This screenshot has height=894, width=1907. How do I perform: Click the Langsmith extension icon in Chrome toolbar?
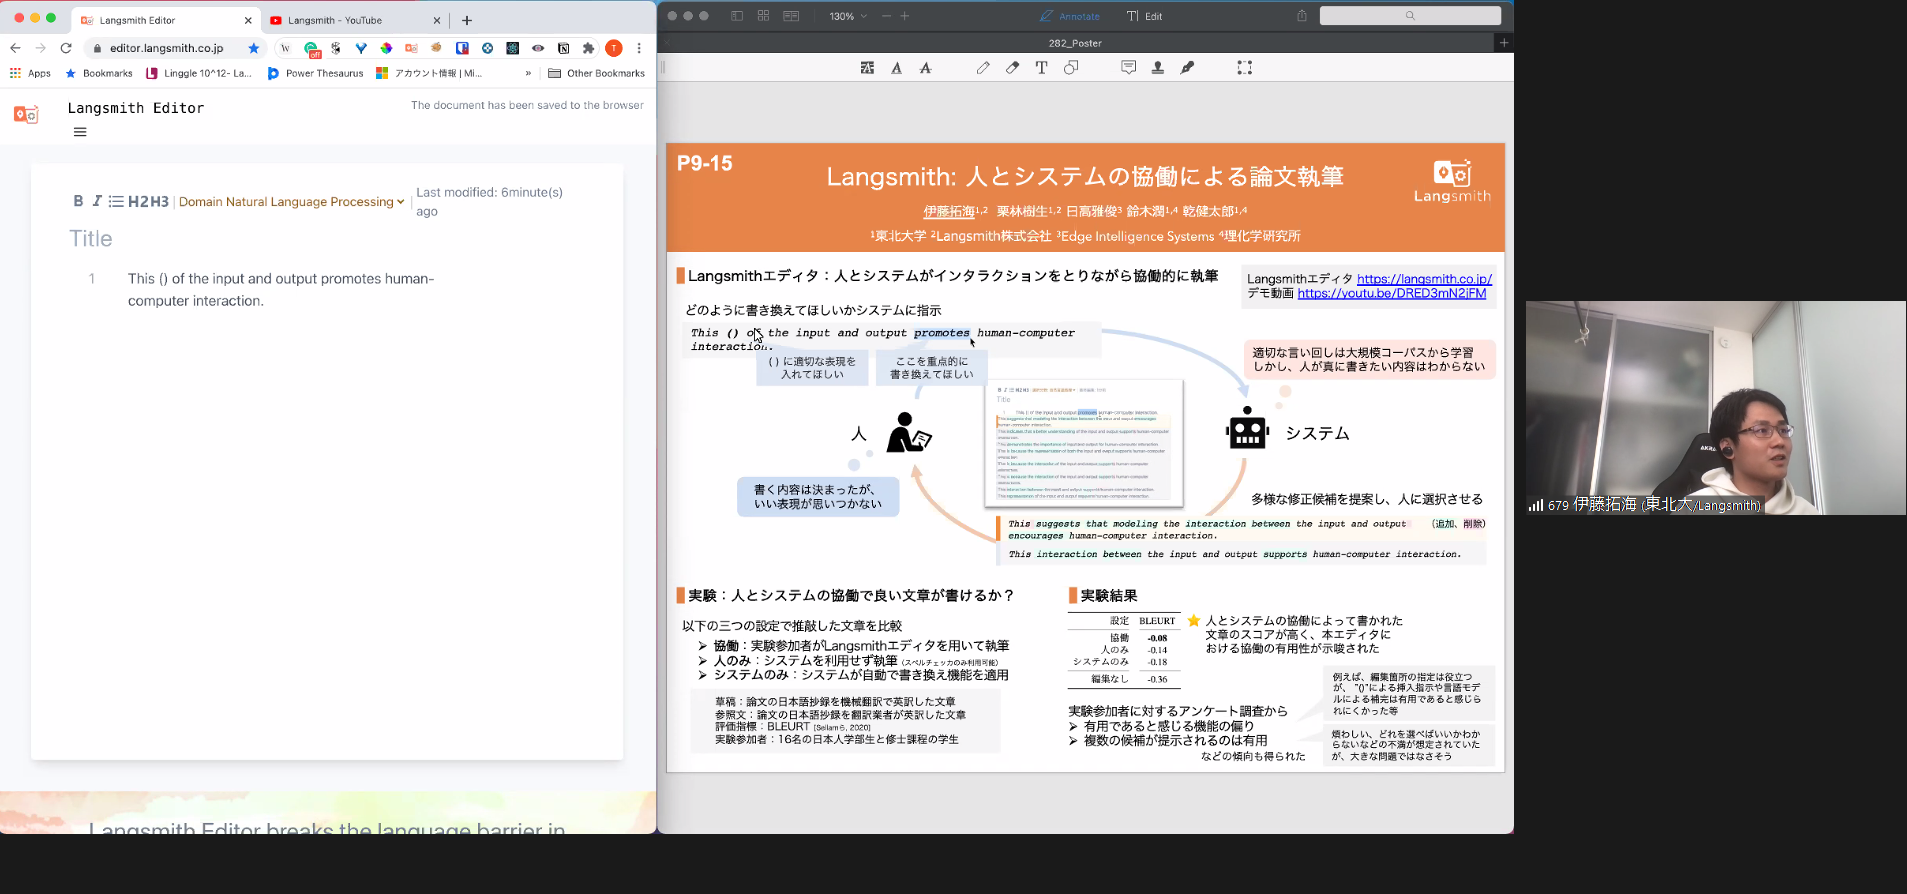[411, 48]
